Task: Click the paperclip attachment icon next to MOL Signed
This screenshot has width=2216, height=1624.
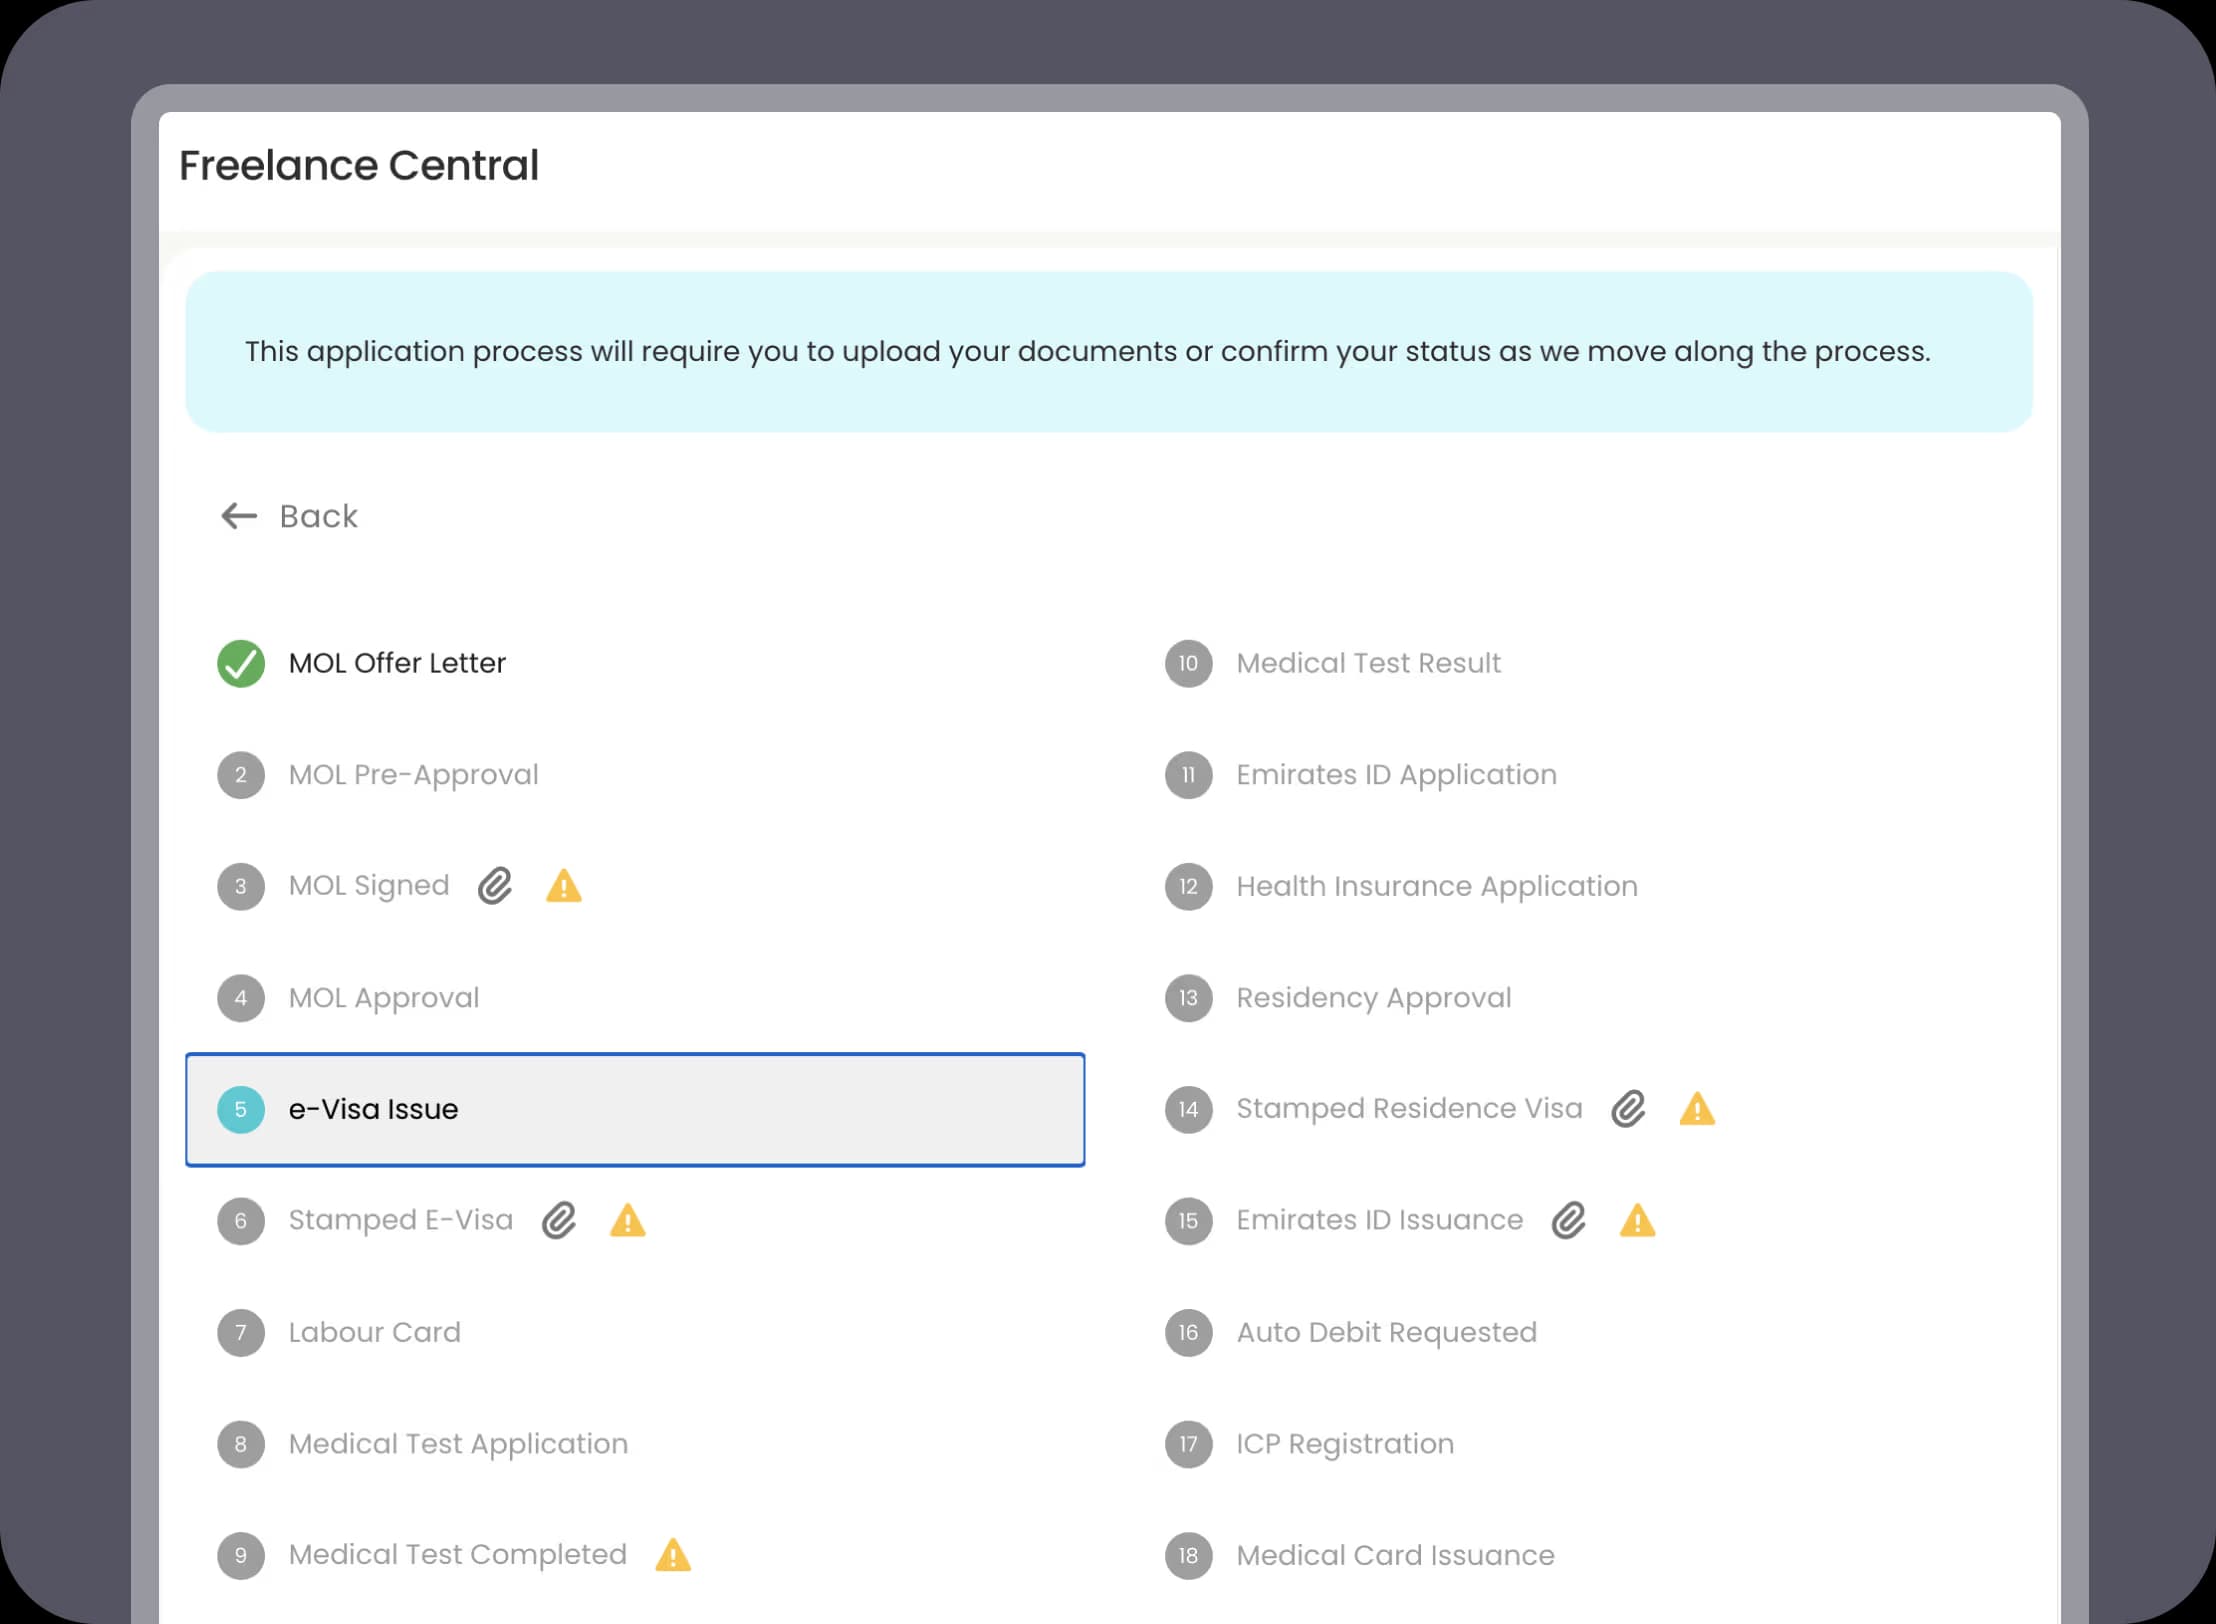Action: pos(494,886)
